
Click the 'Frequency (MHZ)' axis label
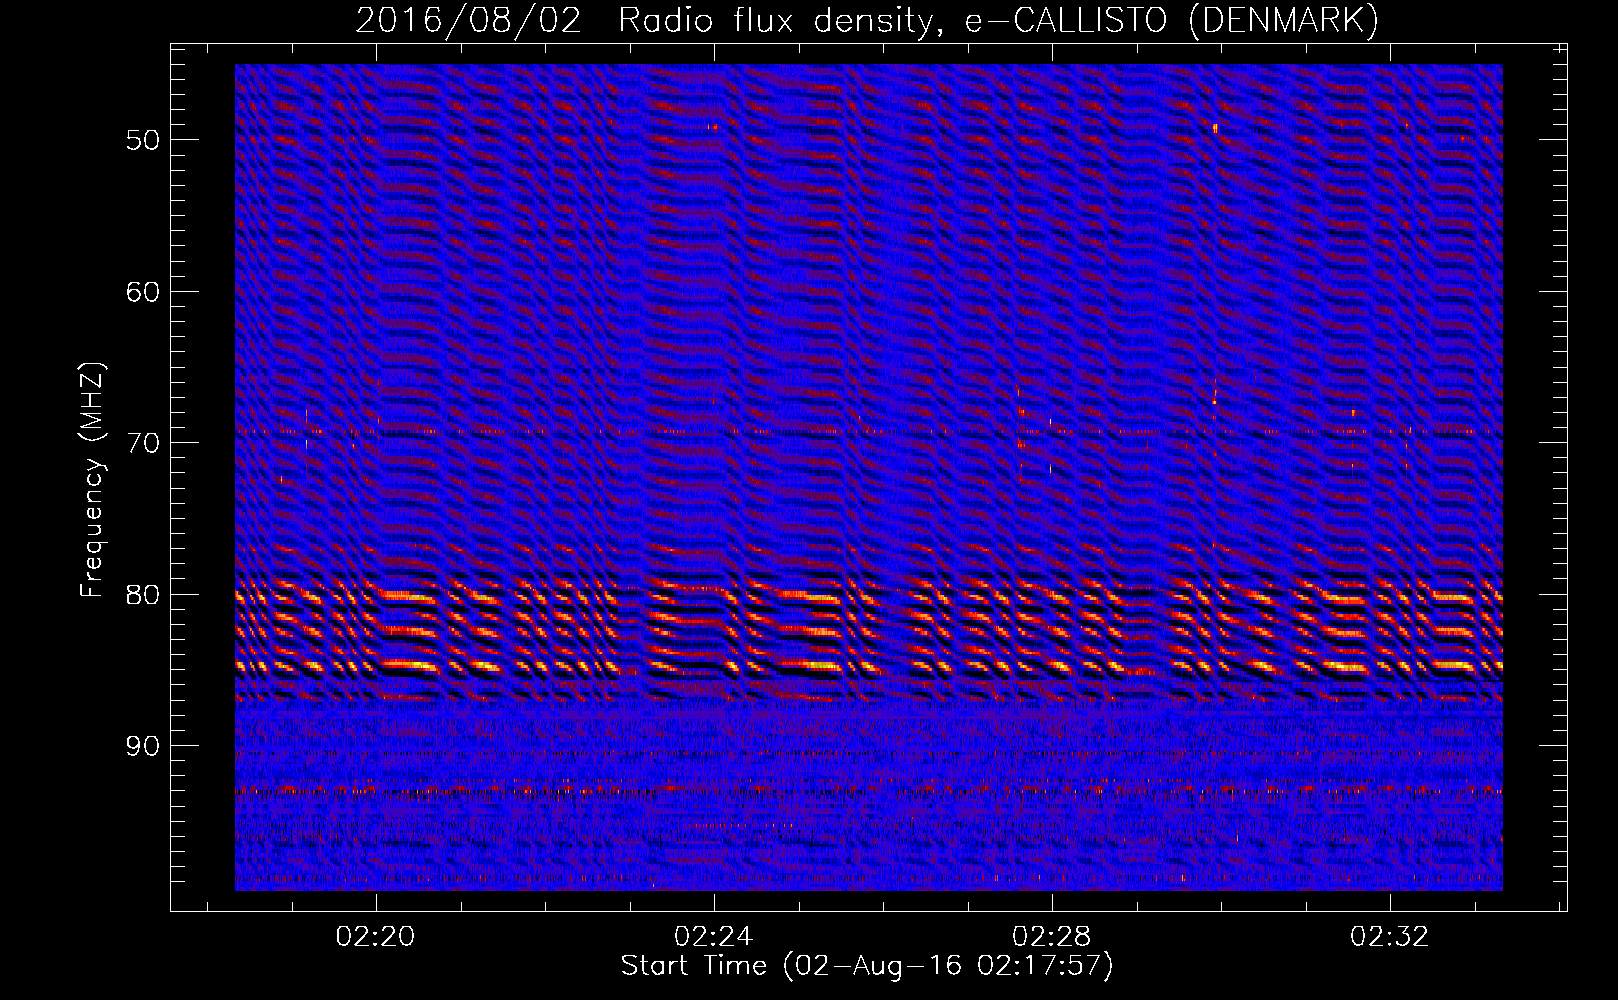click(x=91, y=481)
